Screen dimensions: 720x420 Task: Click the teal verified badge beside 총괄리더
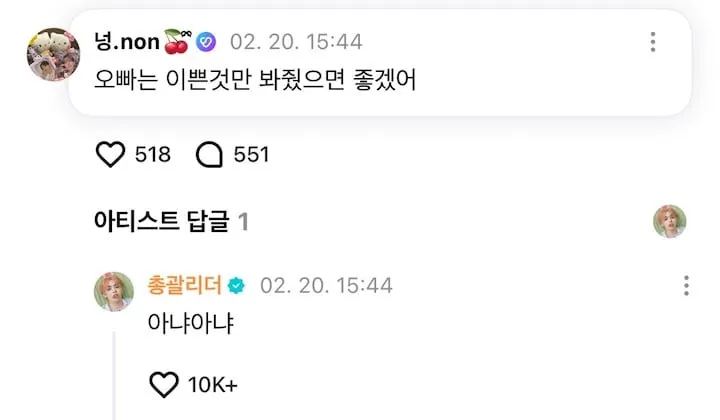click(236, 286)
